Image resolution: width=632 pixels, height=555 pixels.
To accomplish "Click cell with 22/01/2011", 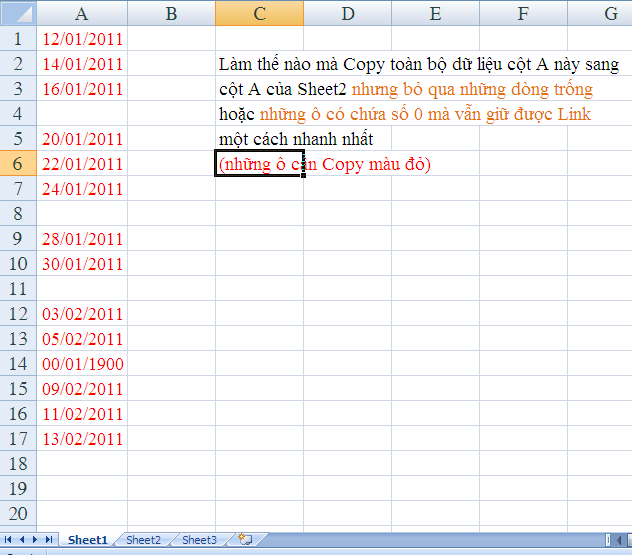I will click(x=82, y=164).
